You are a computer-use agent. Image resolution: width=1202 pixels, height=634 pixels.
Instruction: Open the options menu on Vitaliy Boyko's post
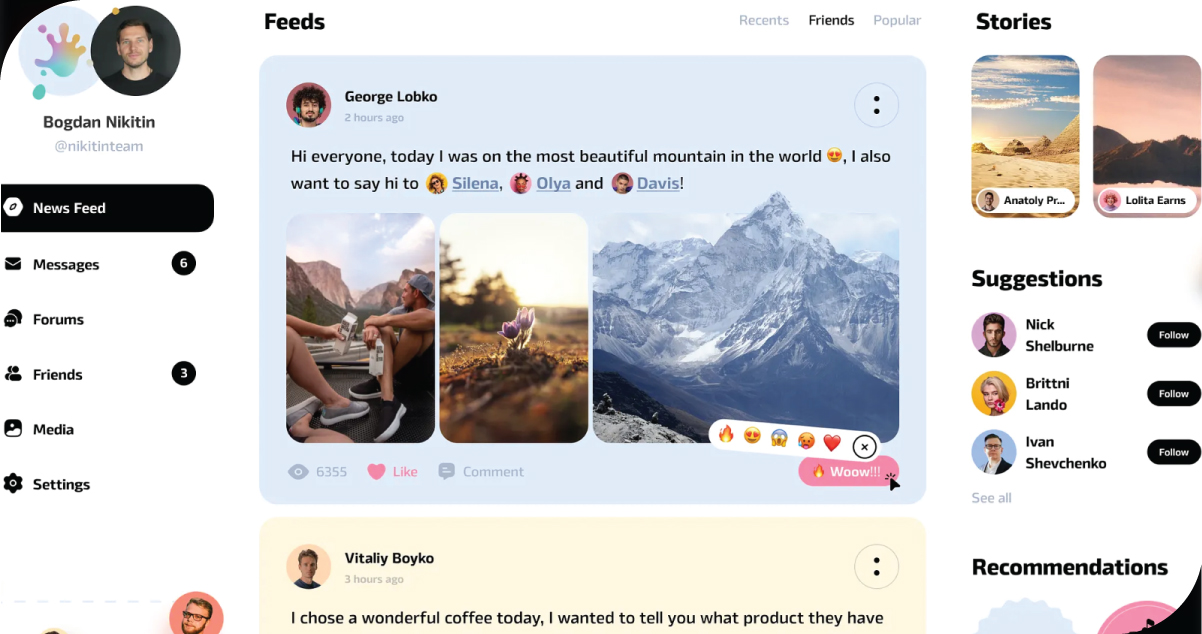pyautogui.click(x=876, y=566)
